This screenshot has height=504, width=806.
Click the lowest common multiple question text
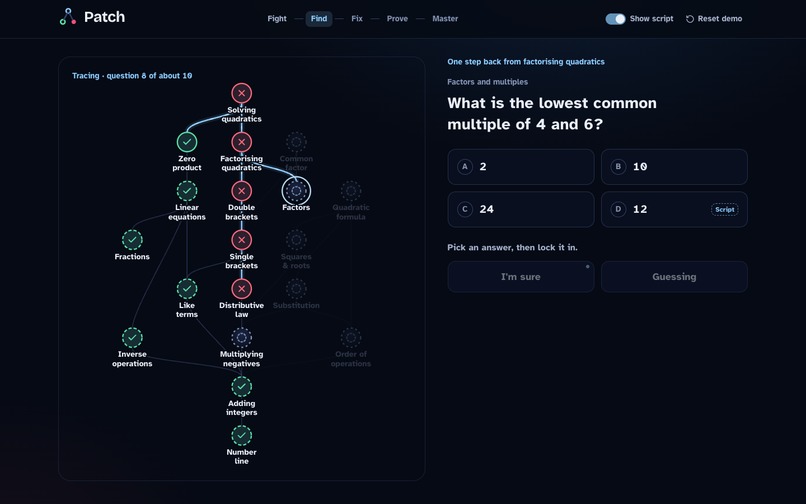click(552, 114)
